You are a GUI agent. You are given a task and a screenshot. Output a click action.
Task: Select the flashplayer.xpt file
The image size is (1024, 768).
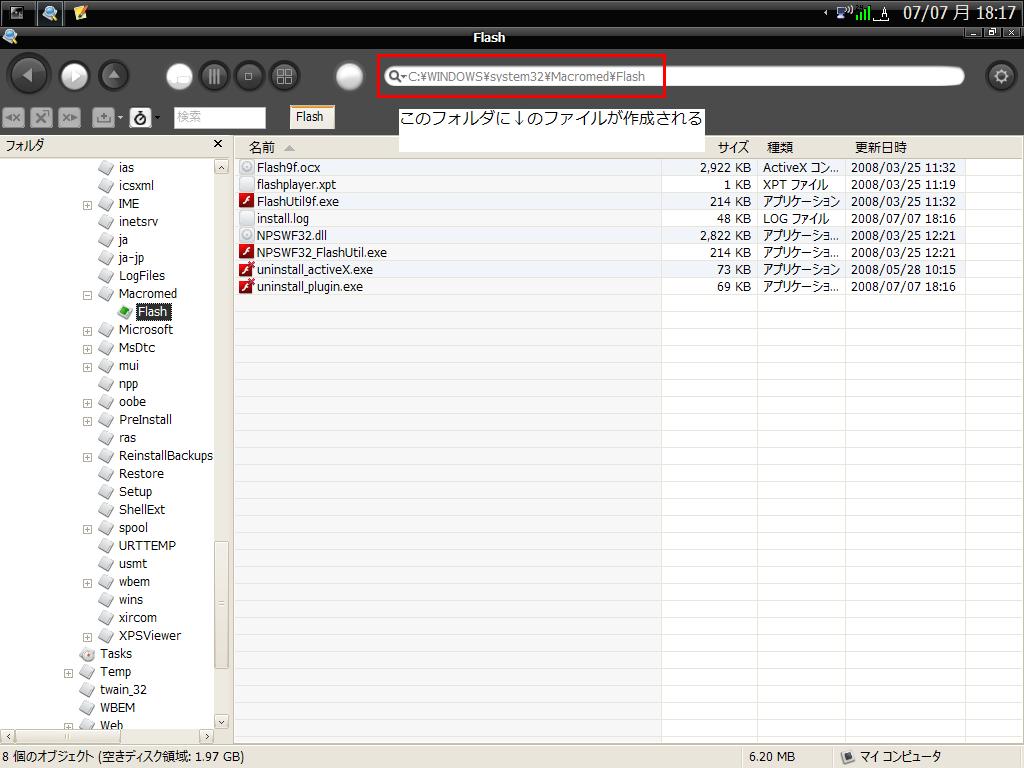(x=296, y=184)
